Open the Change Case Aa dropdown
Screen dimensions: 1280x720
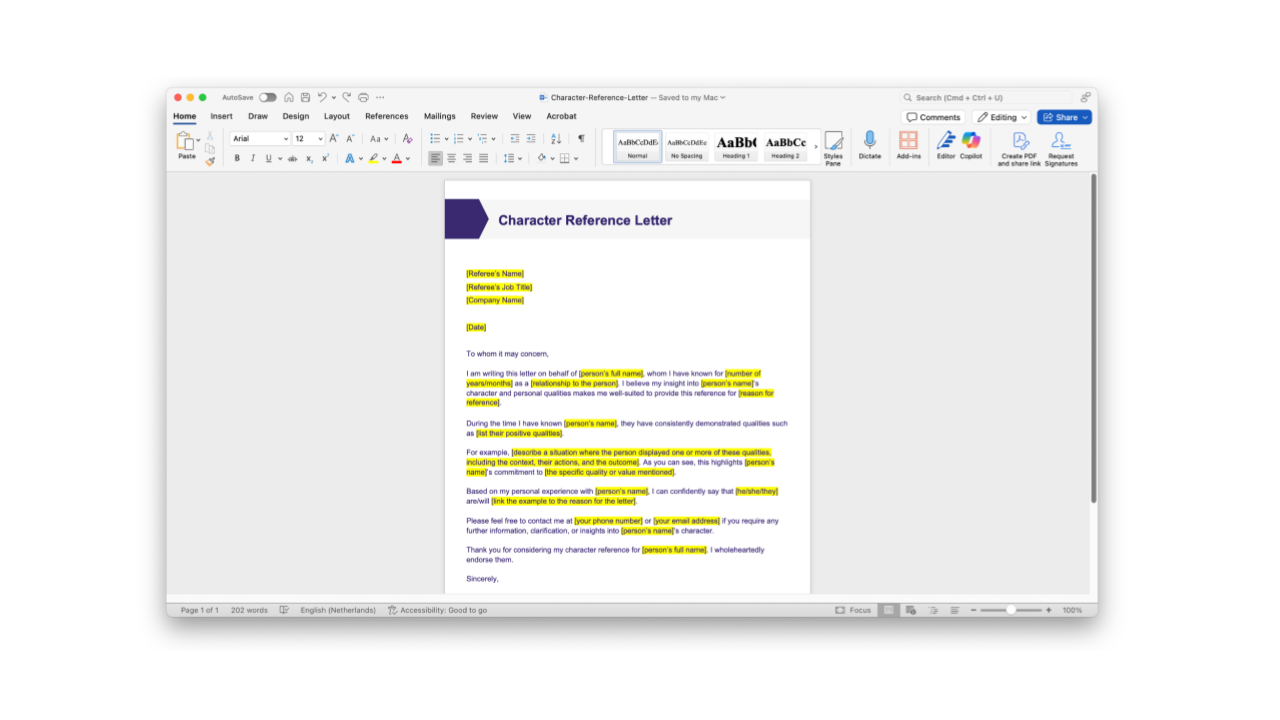click(378, 139)
